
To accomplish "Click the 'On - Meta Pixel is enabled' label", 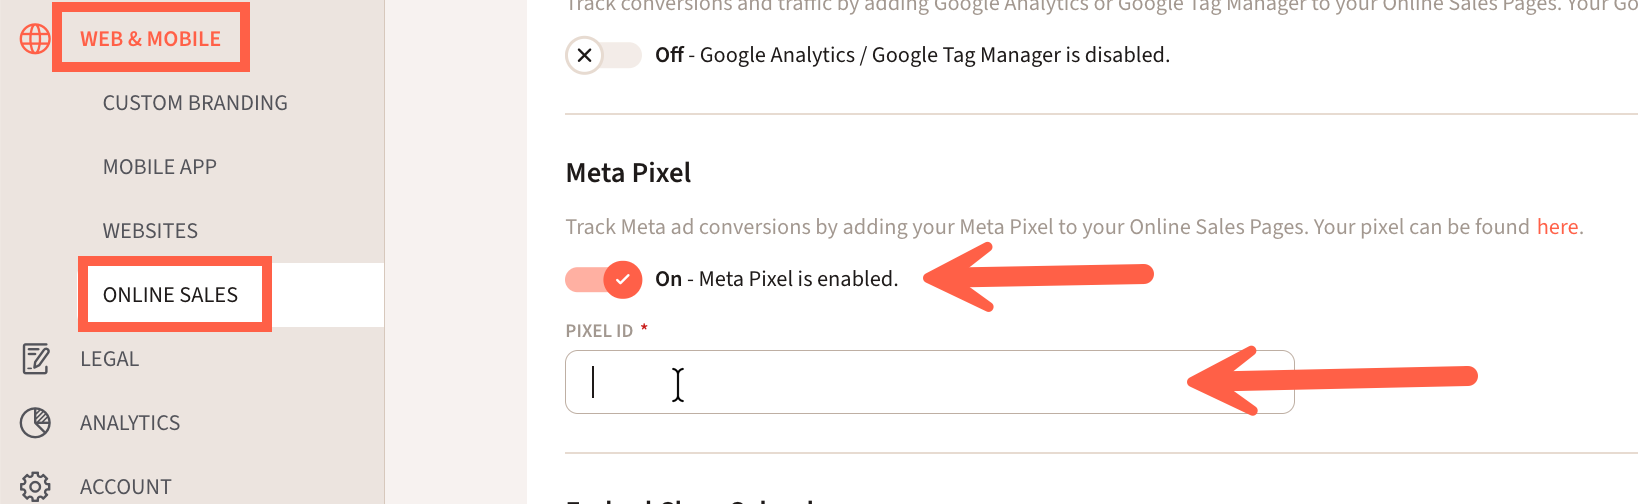I will [776, 279].
